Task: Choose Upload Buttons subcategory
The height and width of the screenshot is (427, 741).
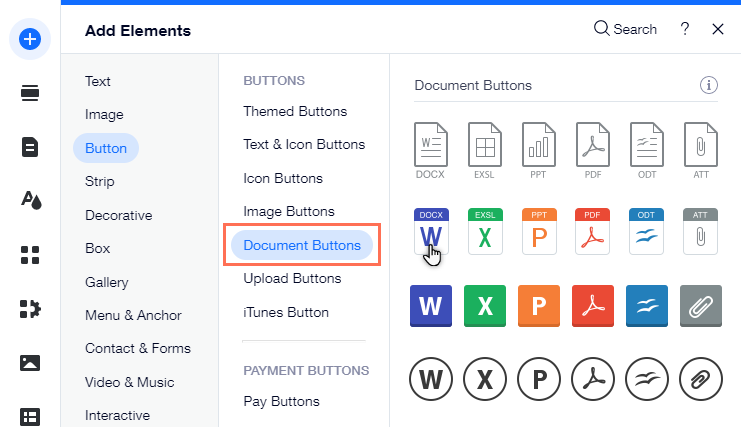Action: (x=292, y=278)
